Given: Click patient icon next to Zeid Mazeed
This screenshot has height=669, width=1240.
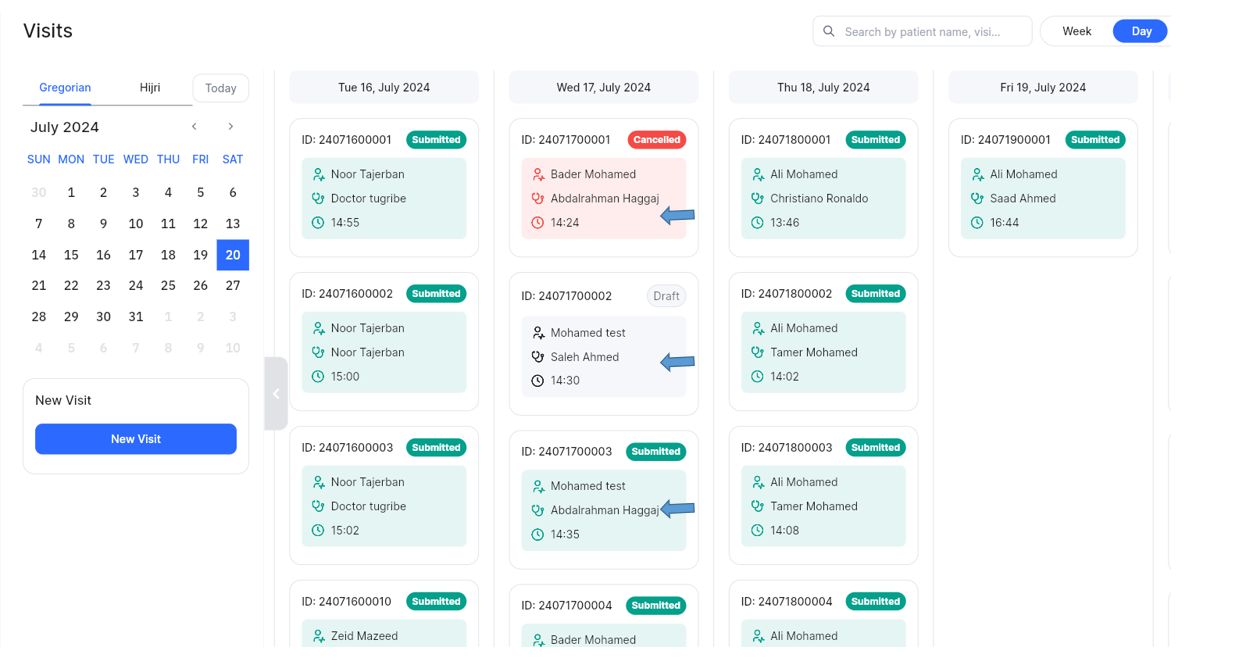Looking at the screenshot, I should coord(318,636).
